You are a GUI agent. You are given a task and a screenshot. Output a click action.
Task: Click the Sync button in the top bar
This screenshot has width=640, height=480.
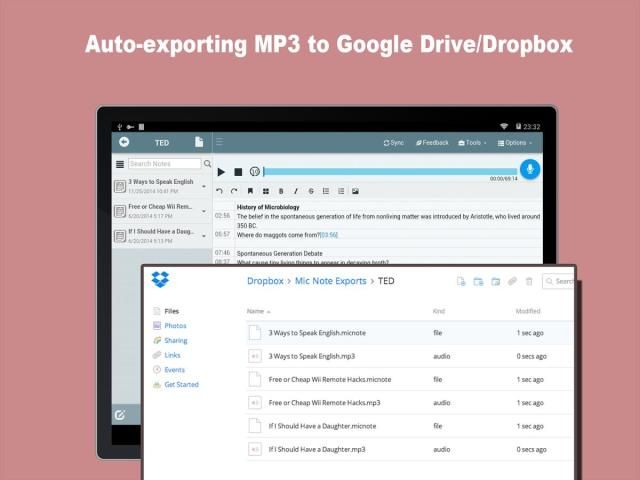[x=394, y=143]
